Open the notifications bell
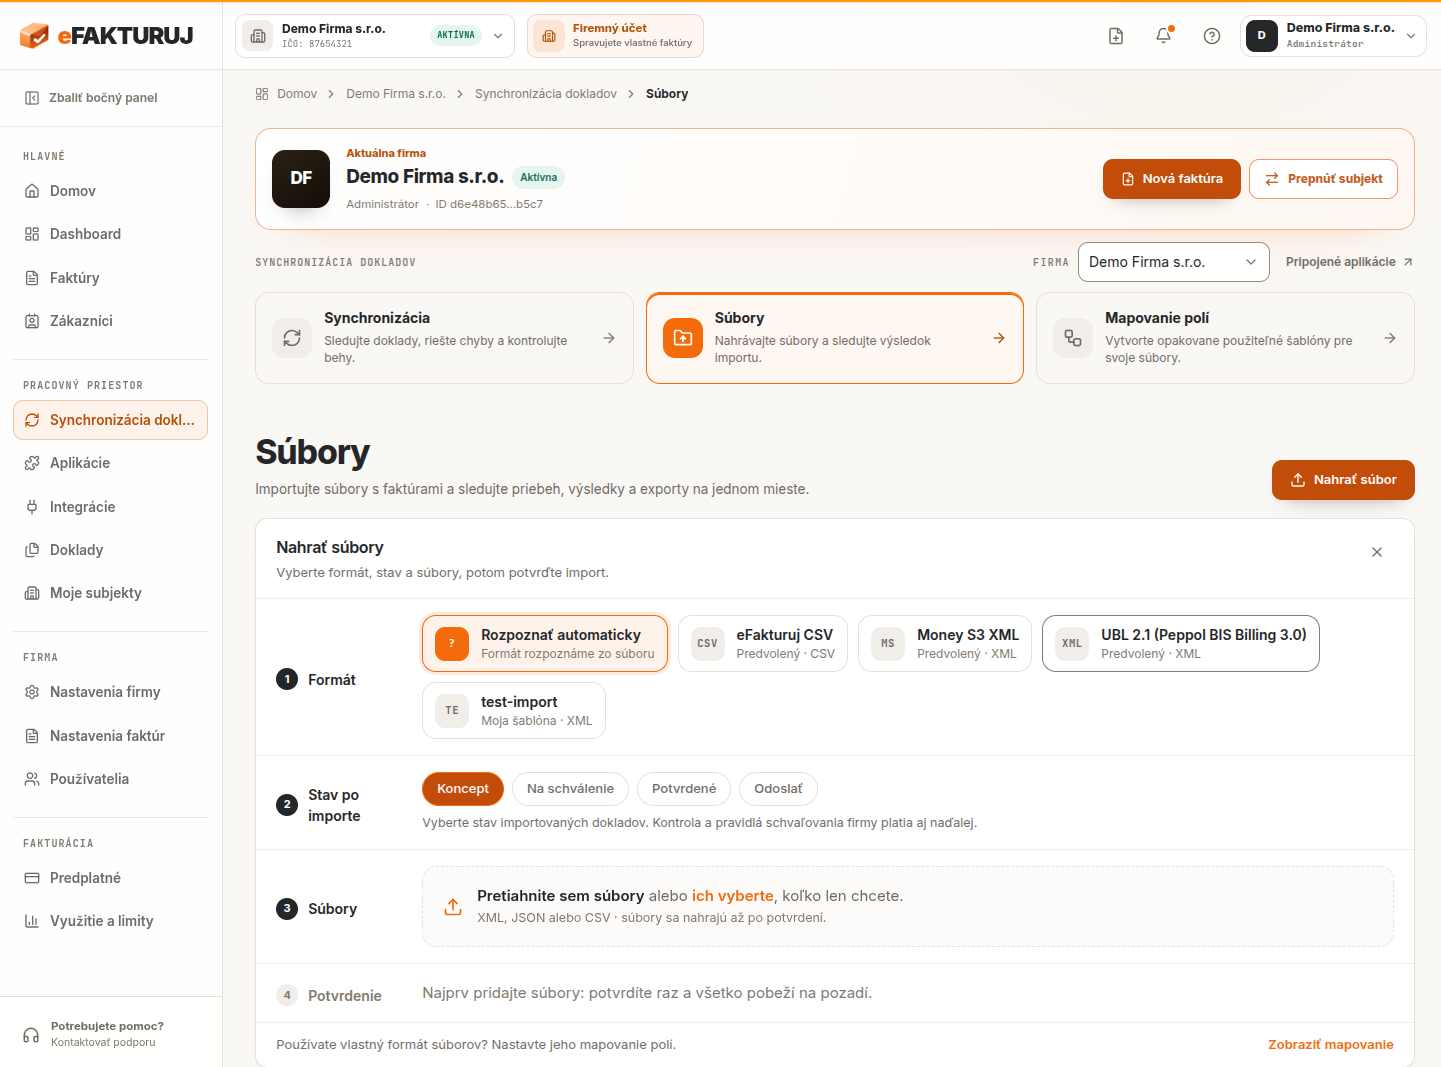This screenshot has width=1441, height=1067. (1164, 36)
